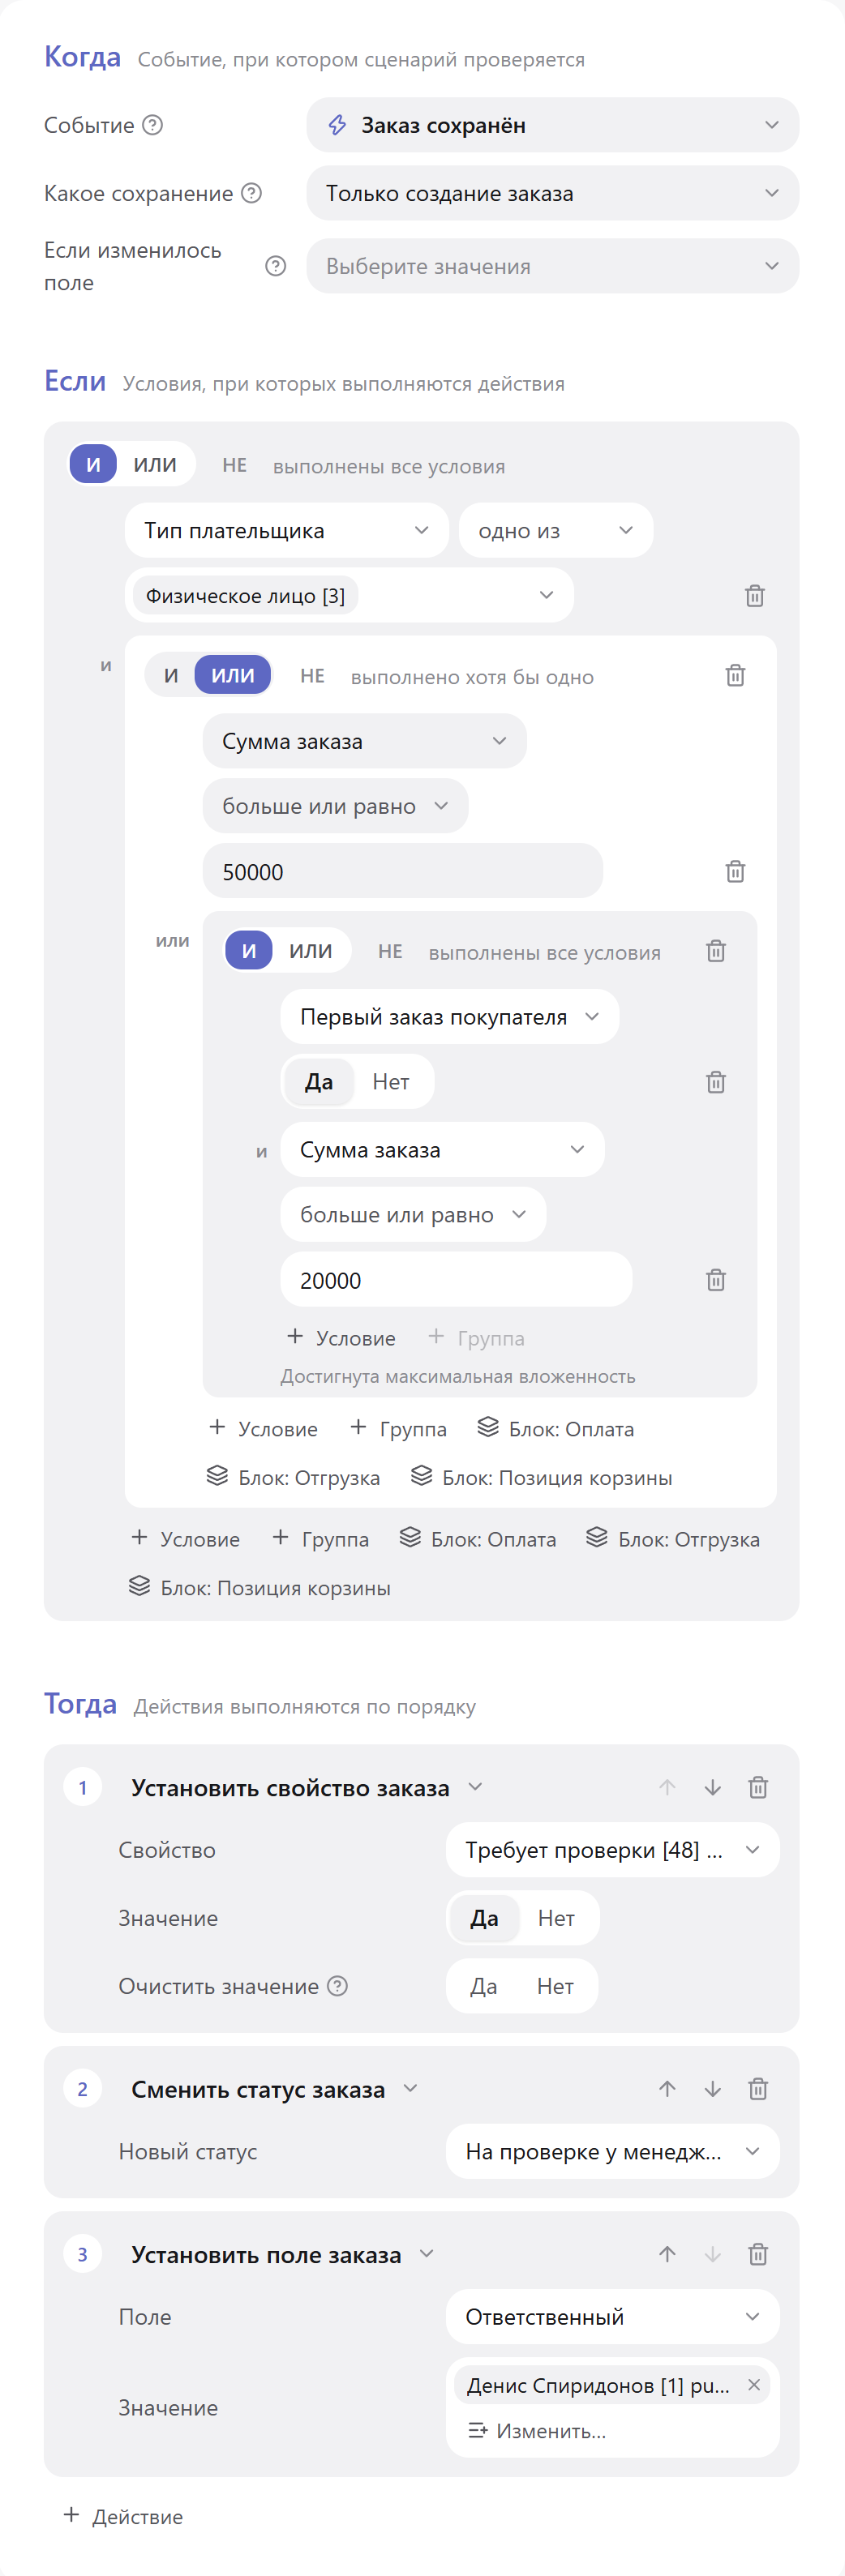
Task: Delete the 50000 order sum condition
Action: pyautogui.click(x=735, y=871)
